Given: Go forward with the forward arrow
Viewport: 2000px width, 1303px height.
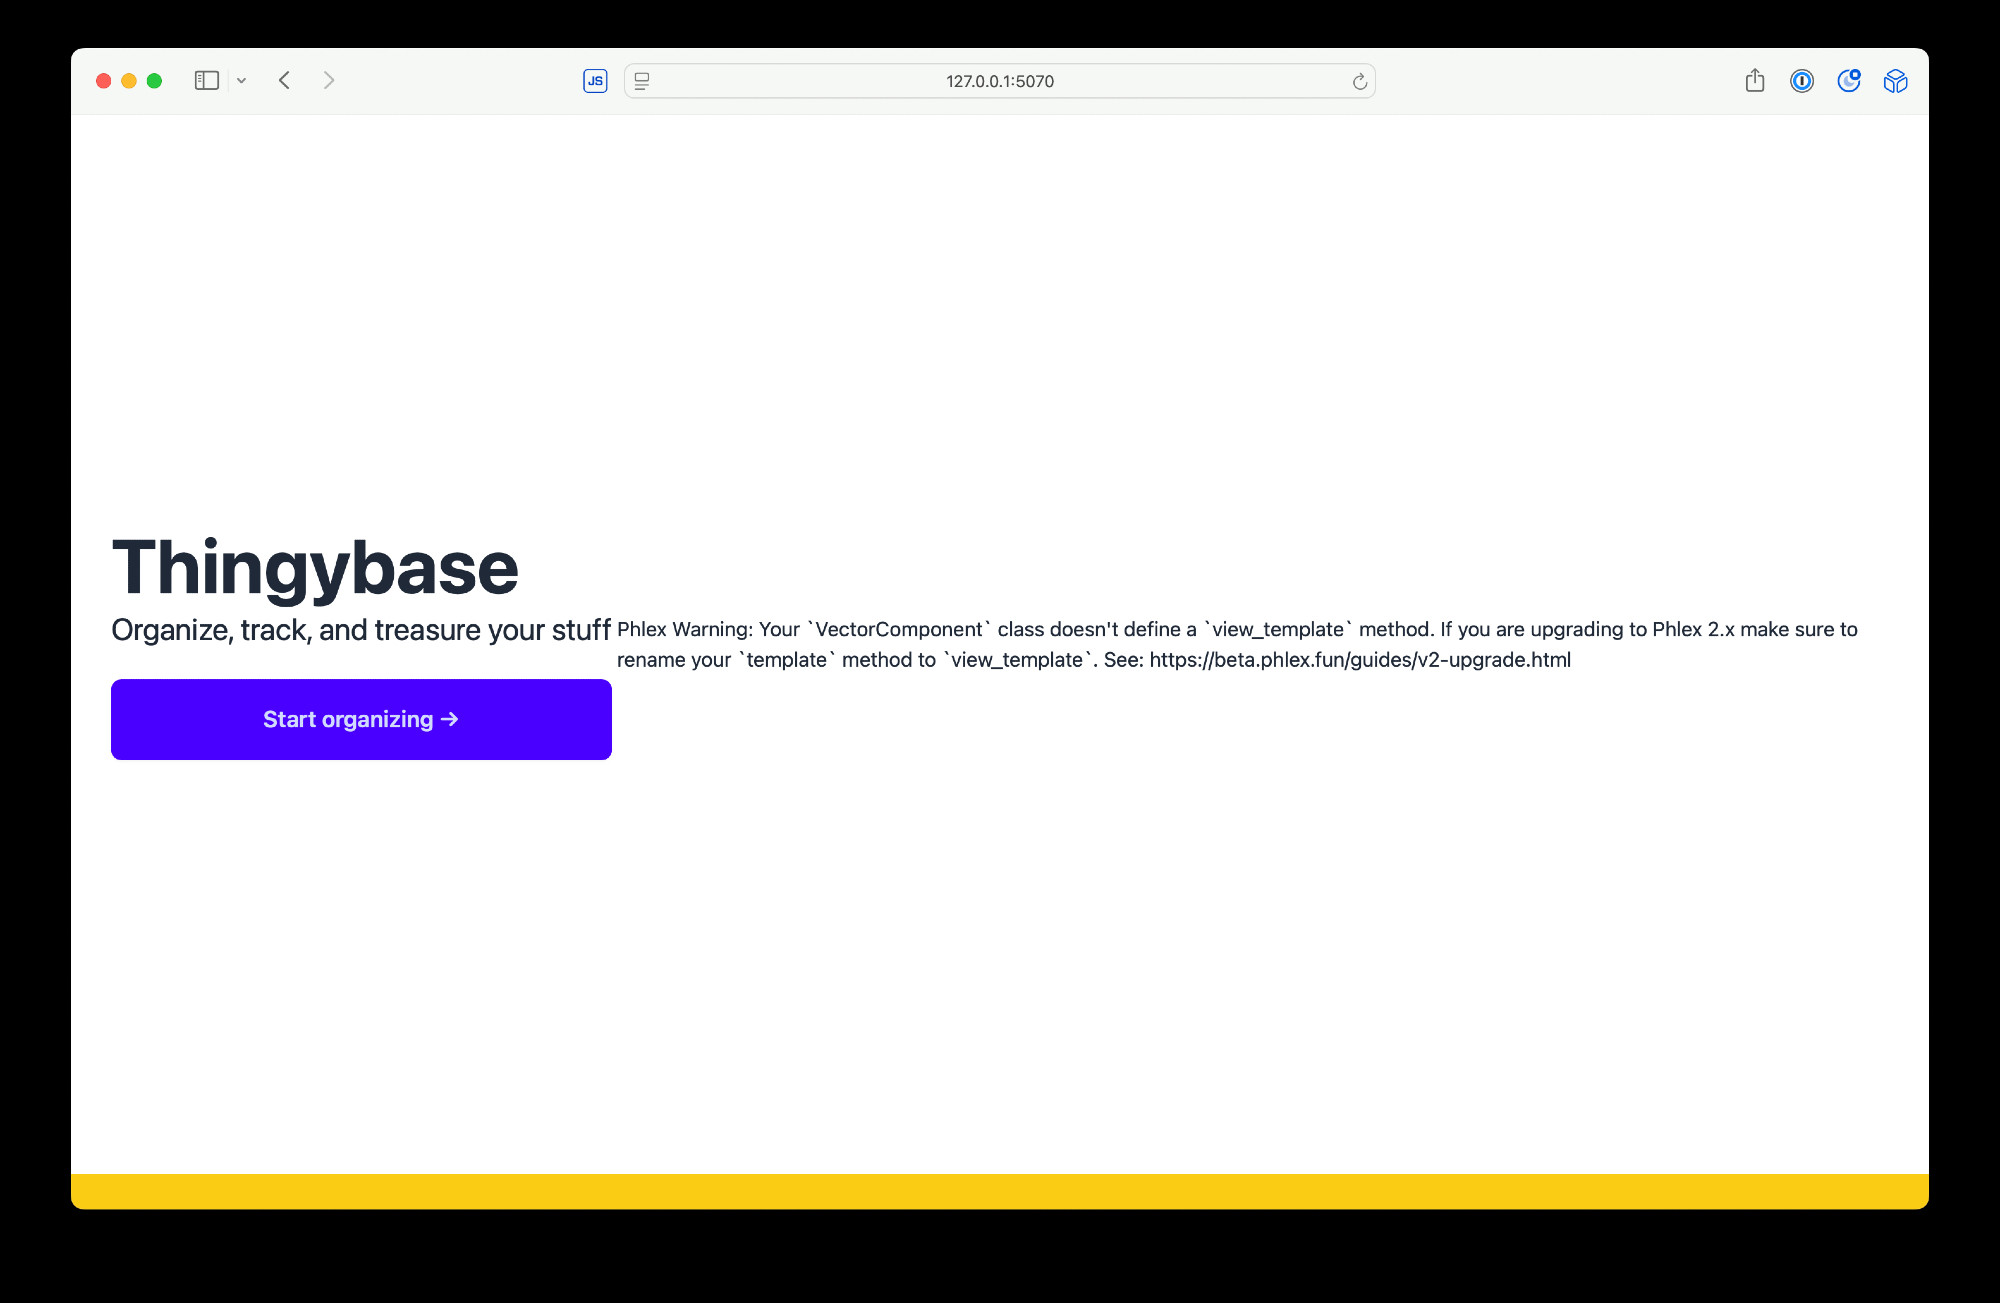Looking at the screenshot, I should [x=329, y=80].
